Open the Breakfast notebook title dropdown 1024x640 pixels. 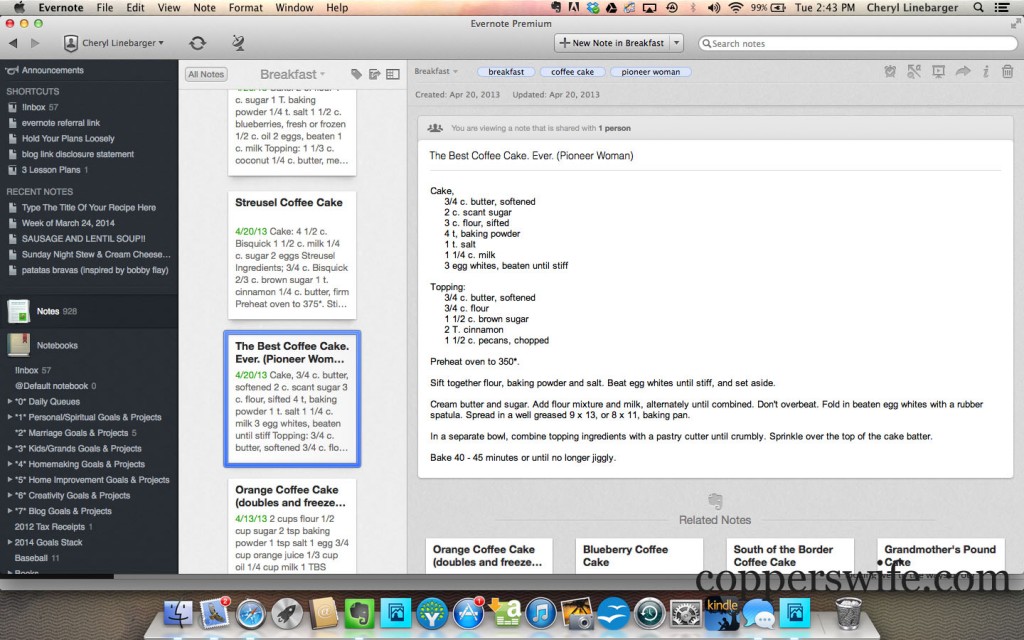293,74
